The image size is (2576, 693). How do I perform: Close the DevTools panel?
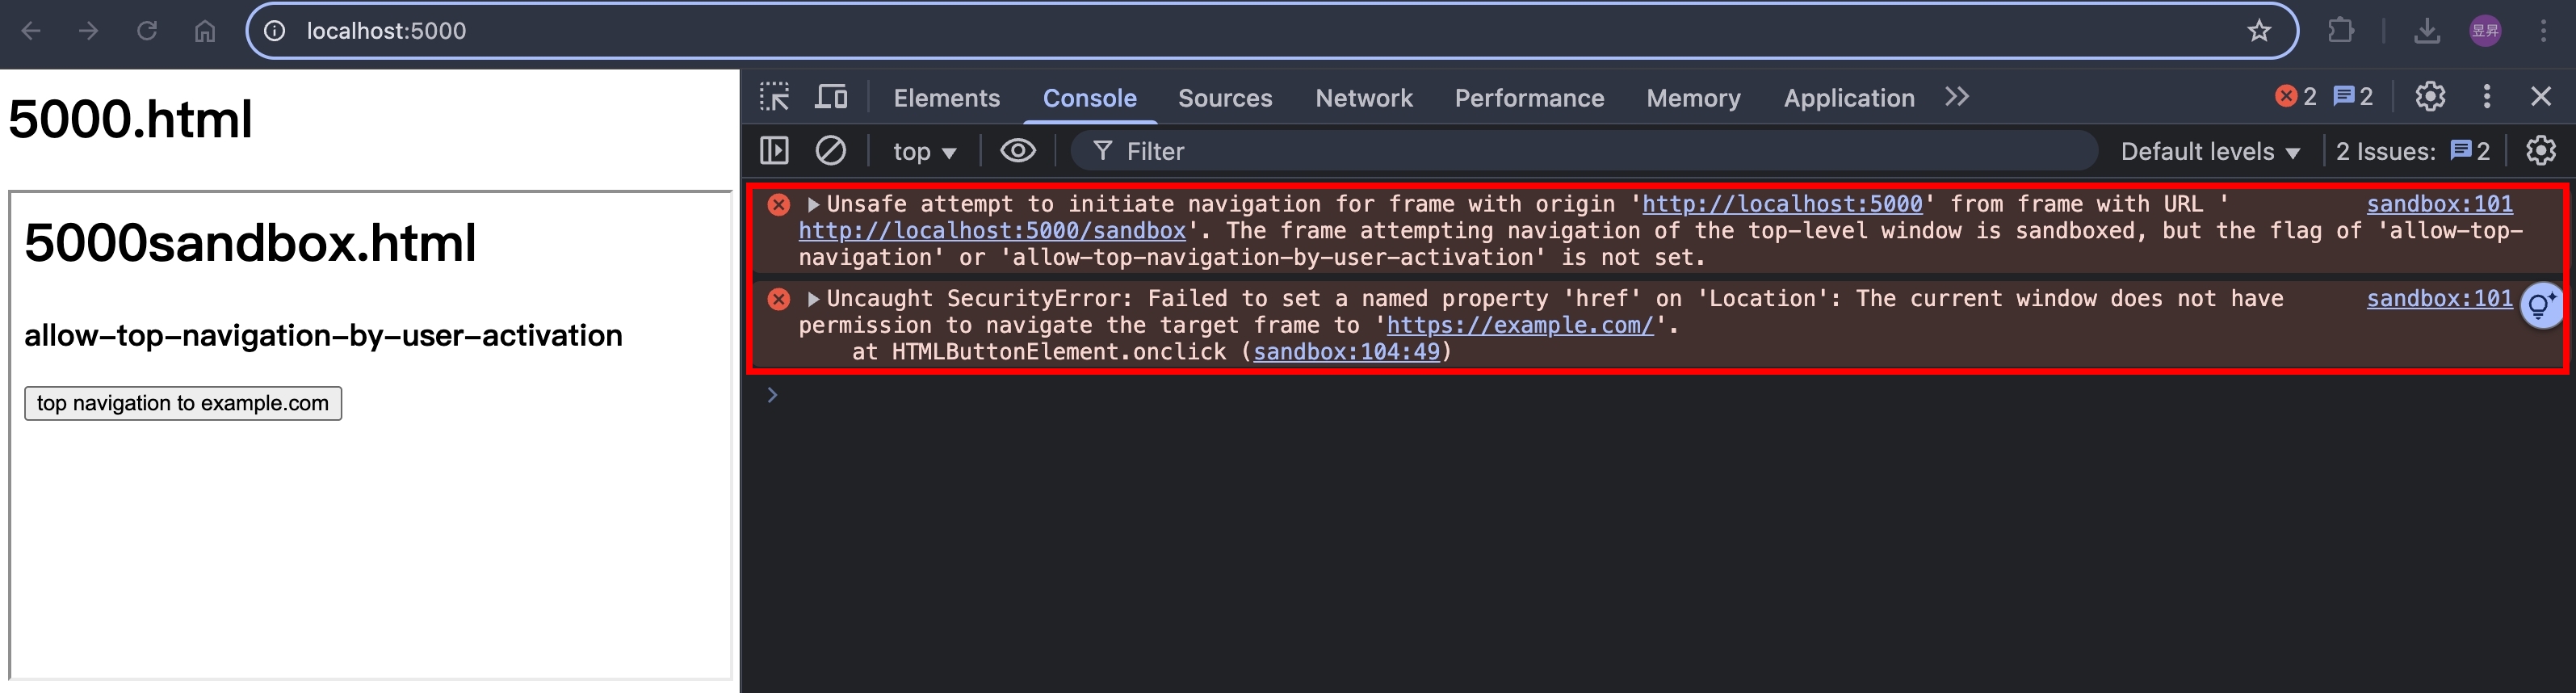tap(2541, 97)
